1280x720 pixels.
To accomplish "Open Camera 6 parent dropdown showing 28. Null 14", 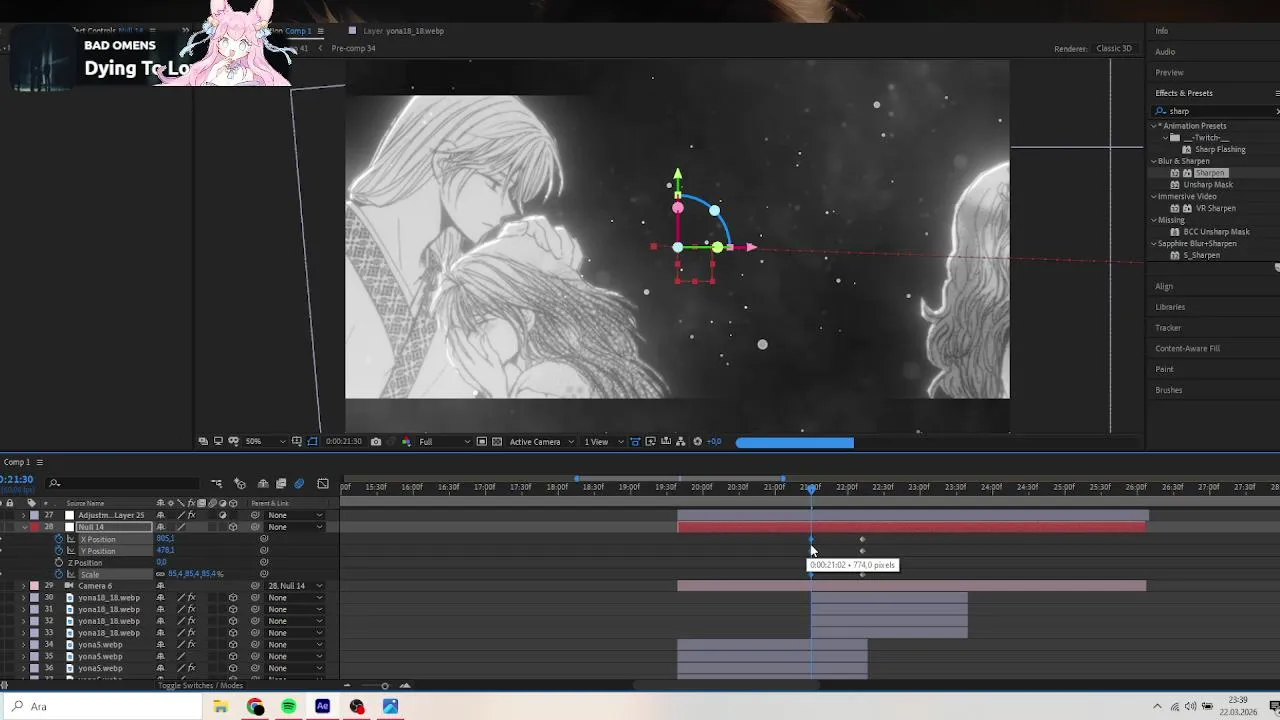I will pyautogui.click(x=296, y=586).
